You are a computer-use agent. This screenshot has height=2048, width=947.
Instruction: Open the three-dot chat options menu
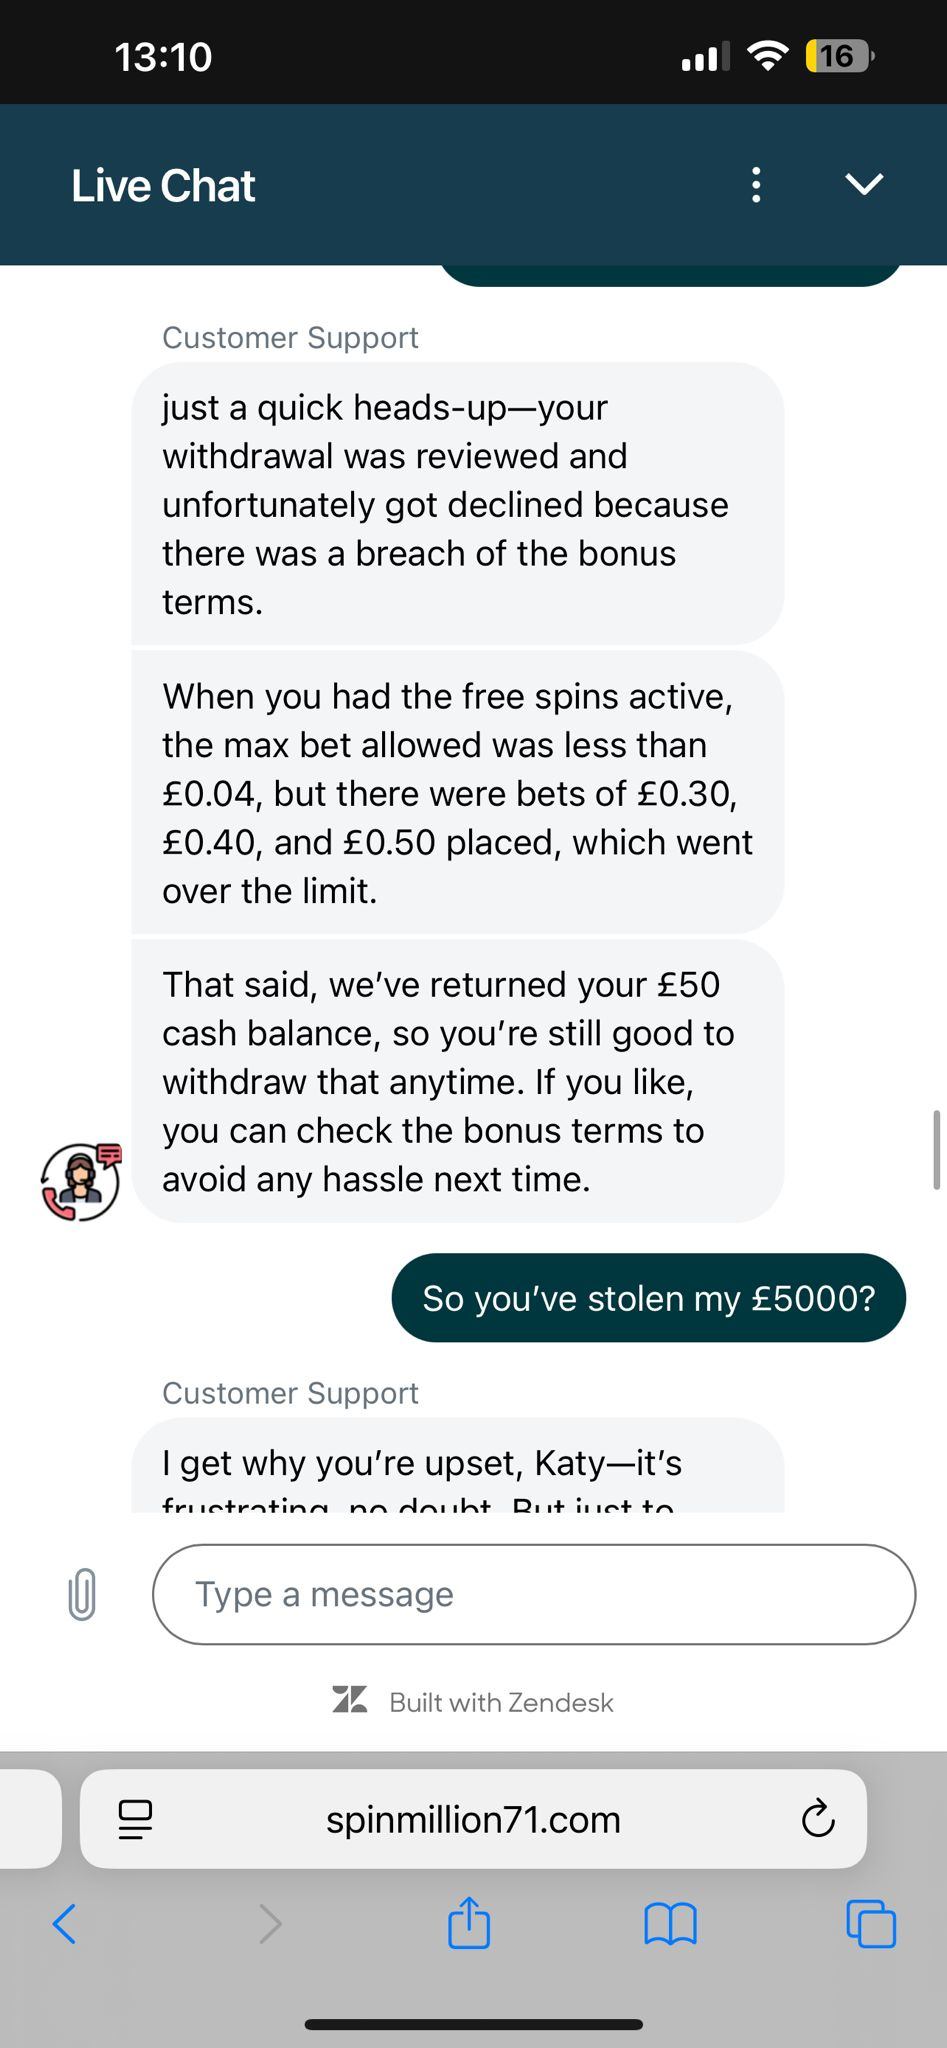pos(756,185)
